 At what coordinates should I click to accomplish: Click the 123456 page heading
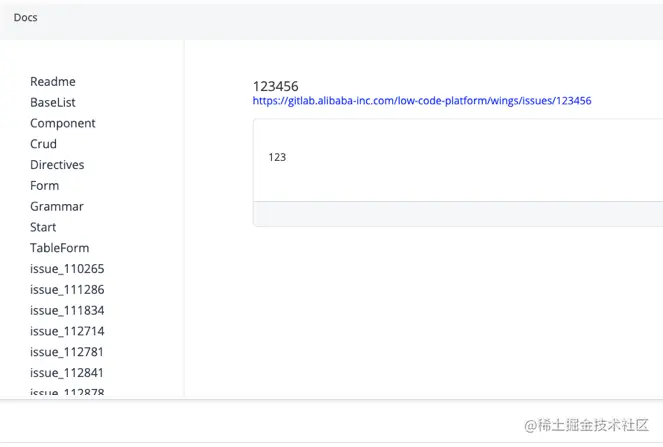coord(276,86)
